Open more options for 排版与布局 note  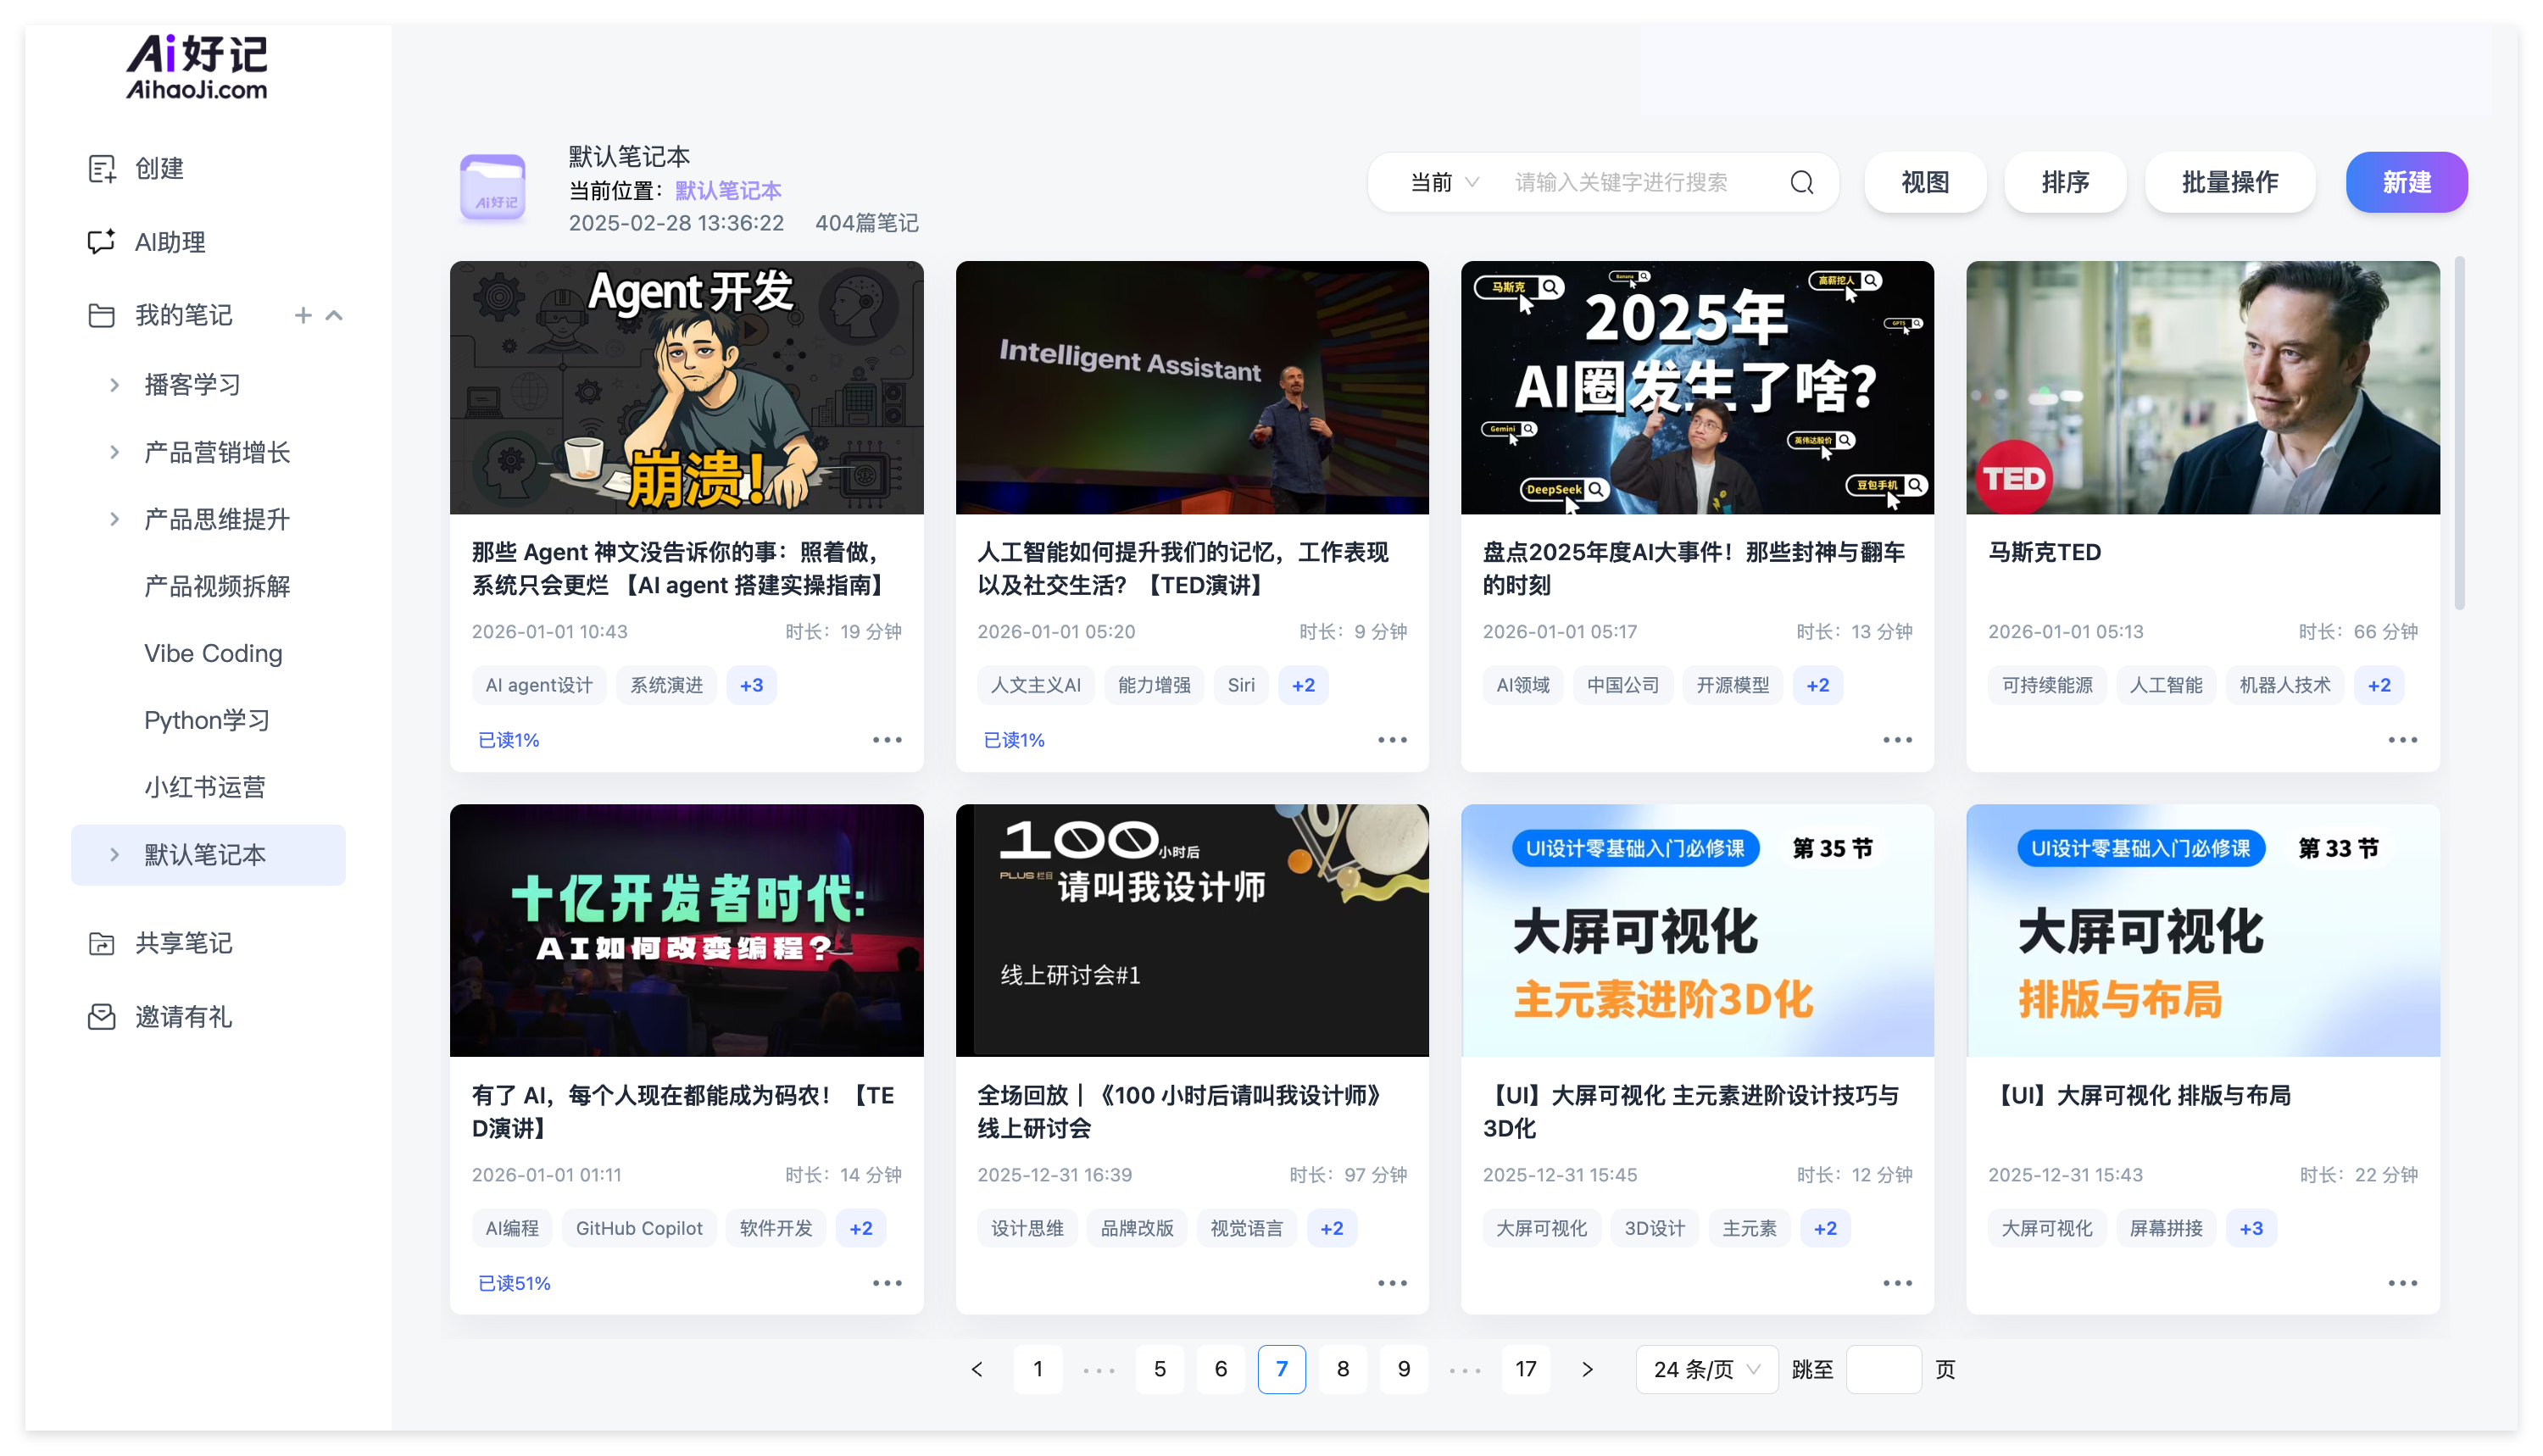[2402, 1283]
